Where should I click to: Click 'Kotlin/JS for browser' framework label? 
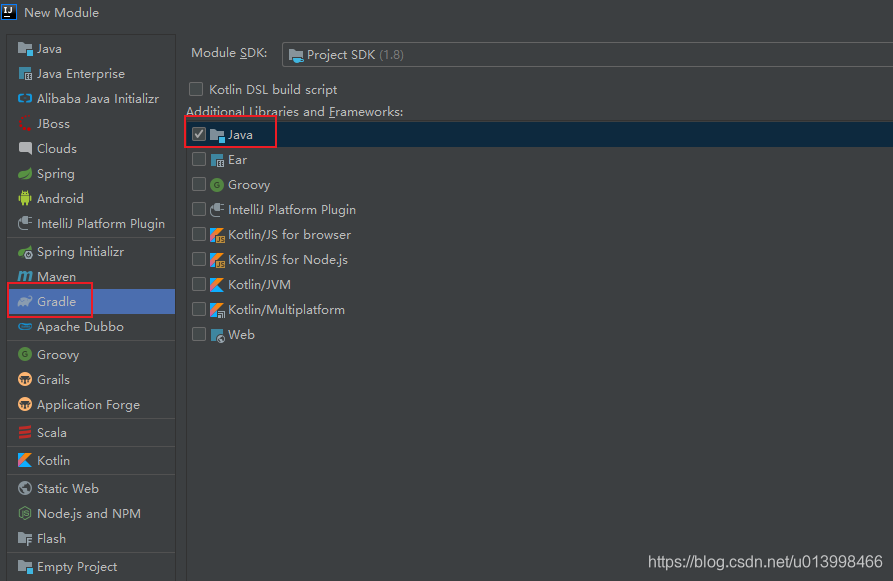click(289, 235)
